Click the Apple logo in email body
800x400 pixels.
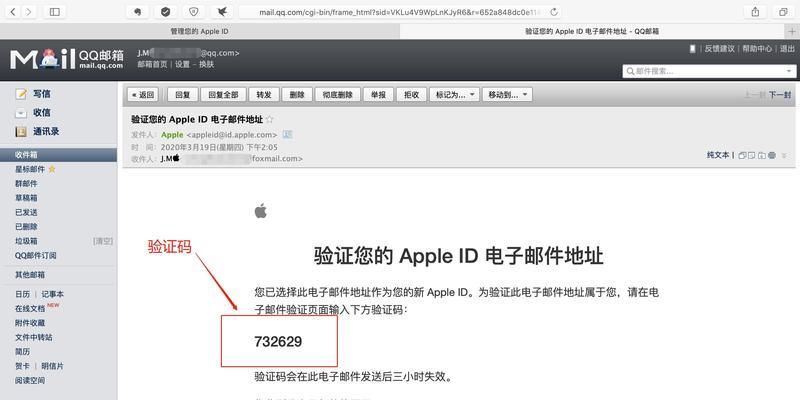(261, 211)
